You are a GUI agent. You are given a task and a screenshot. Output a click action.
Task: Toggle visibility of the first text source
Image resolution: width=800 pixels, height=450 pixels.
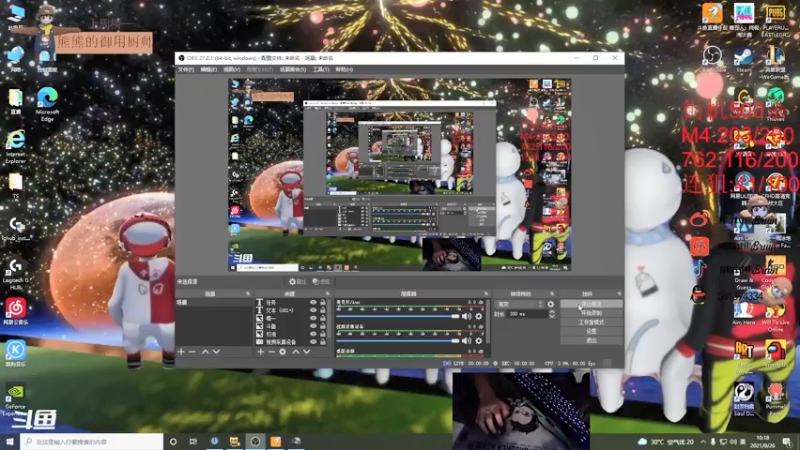click(x=313, y=303)
